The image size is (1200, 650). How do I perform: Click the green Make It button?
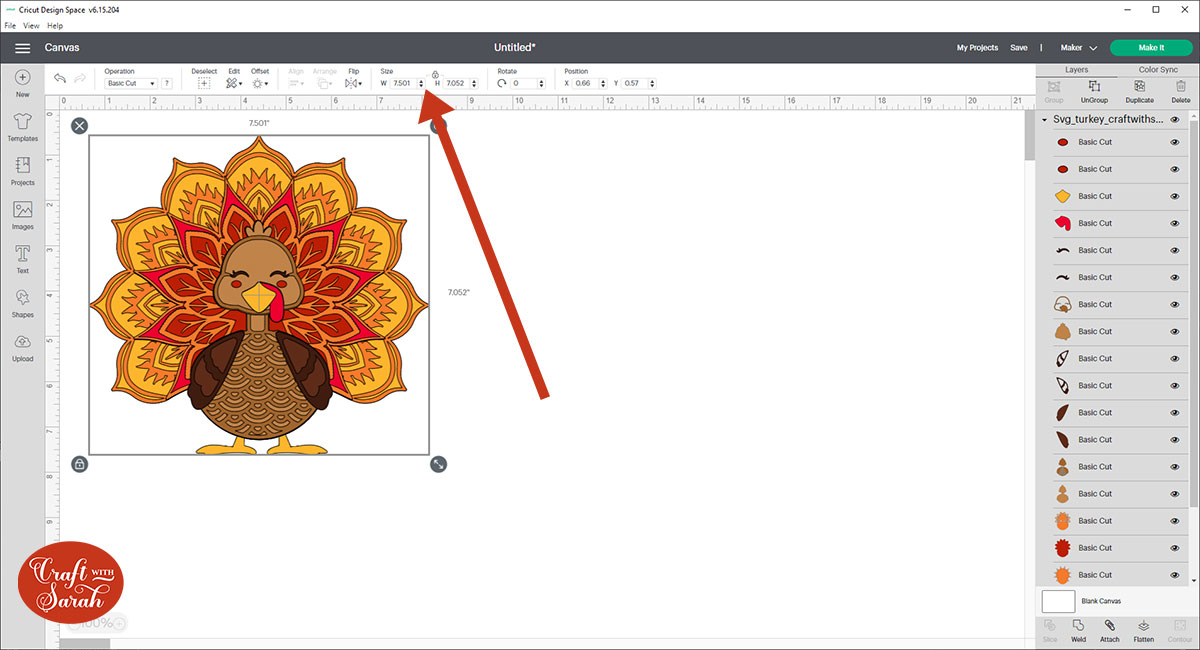[x=1150, y=48]
